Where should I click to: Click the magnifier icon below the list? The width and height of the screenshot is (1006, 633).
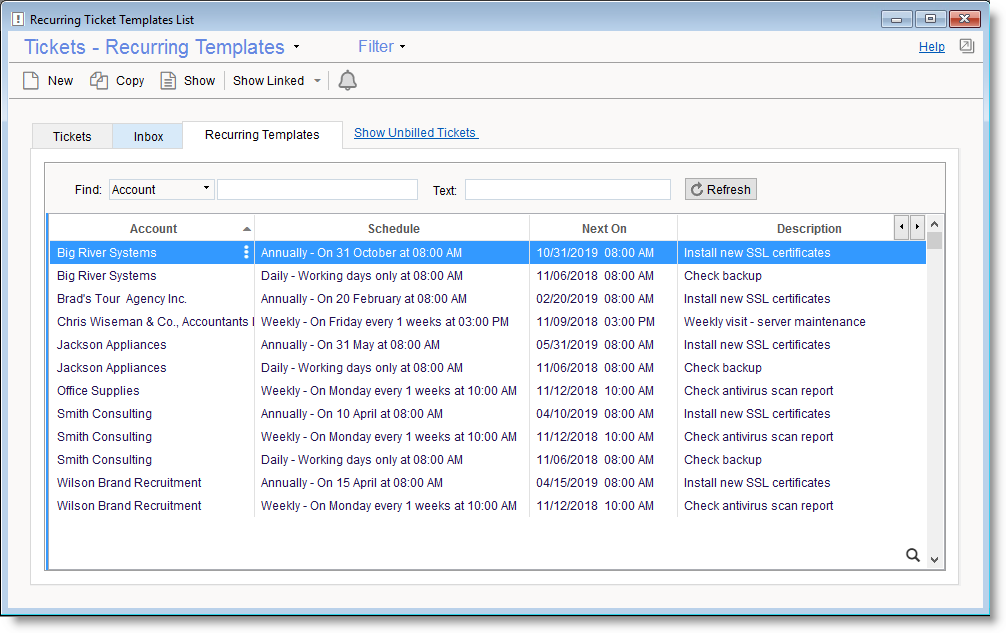tap(912, 555)
